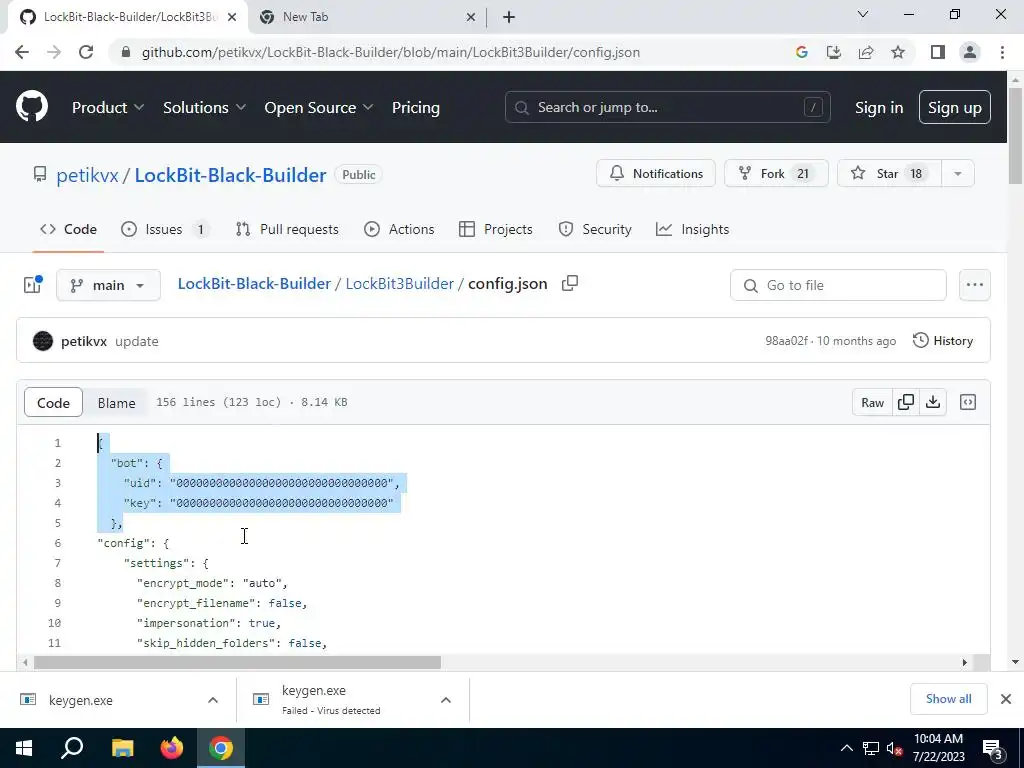Image resolution: width=1024 pixels, height=768 pixels.
Task: Open File Explorer from the taskbar
Action: tap(122, 748)
